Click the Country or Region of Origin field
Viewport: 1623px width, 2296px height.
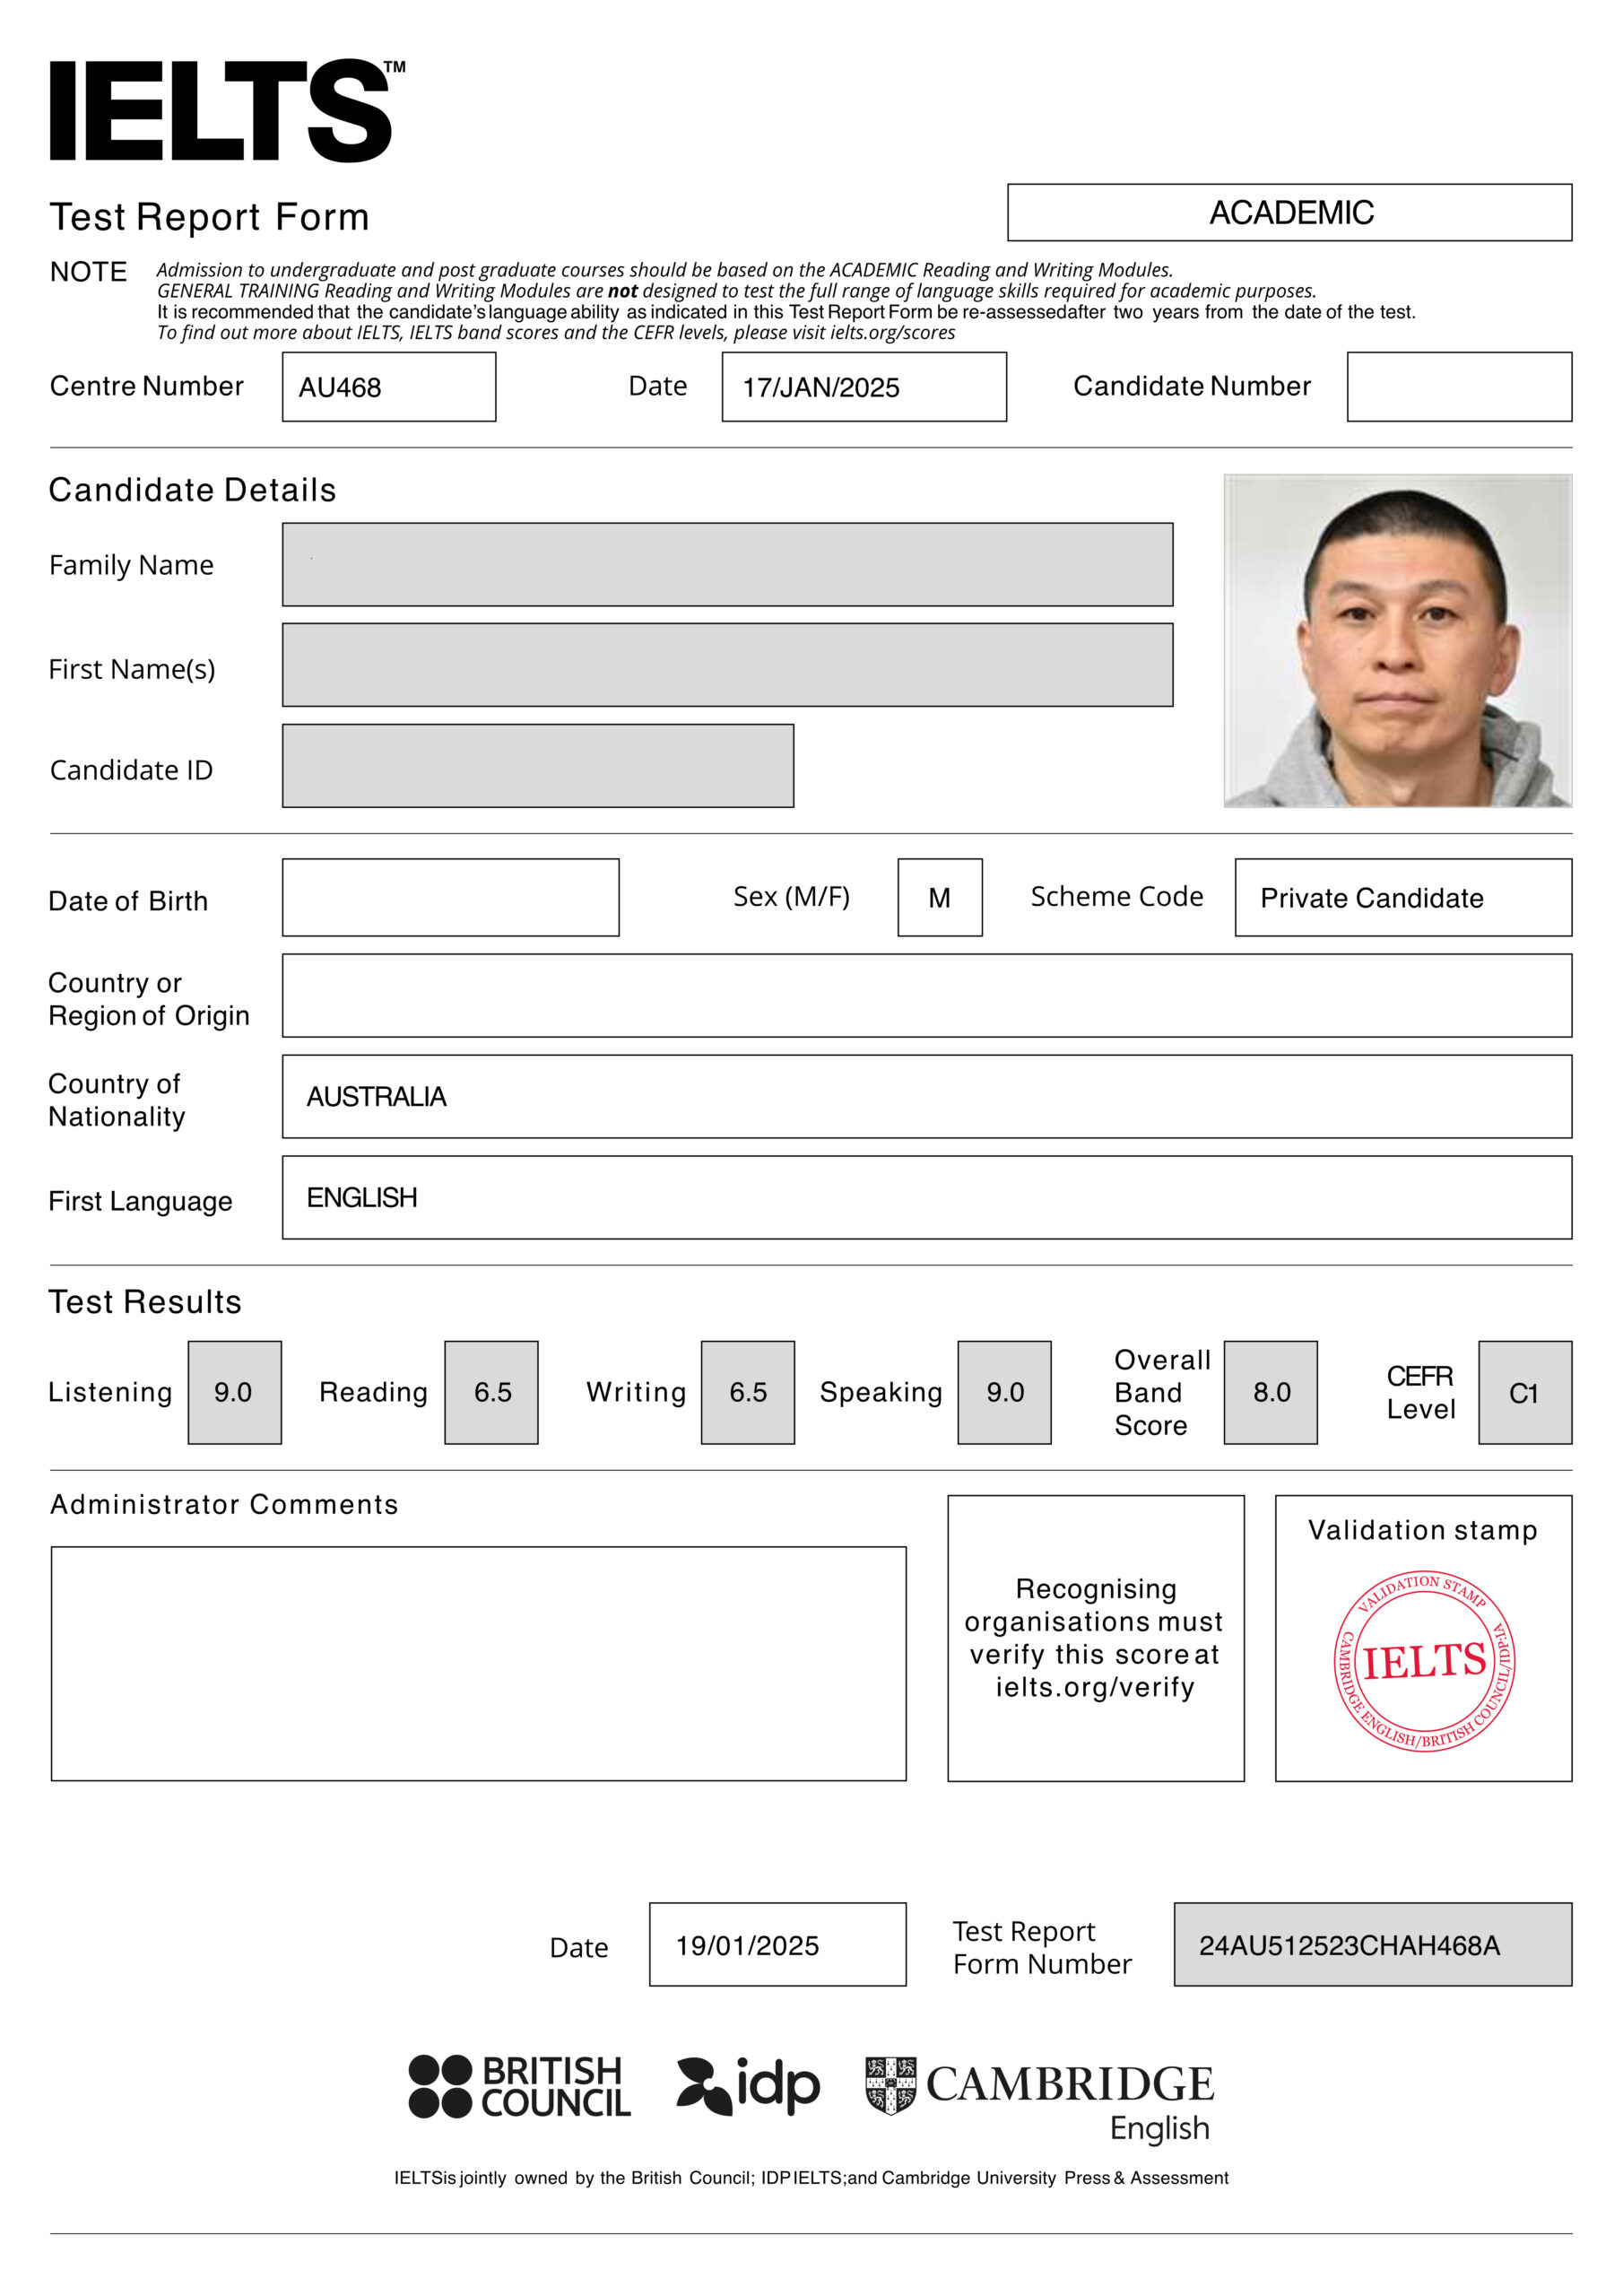coord(927,995)
